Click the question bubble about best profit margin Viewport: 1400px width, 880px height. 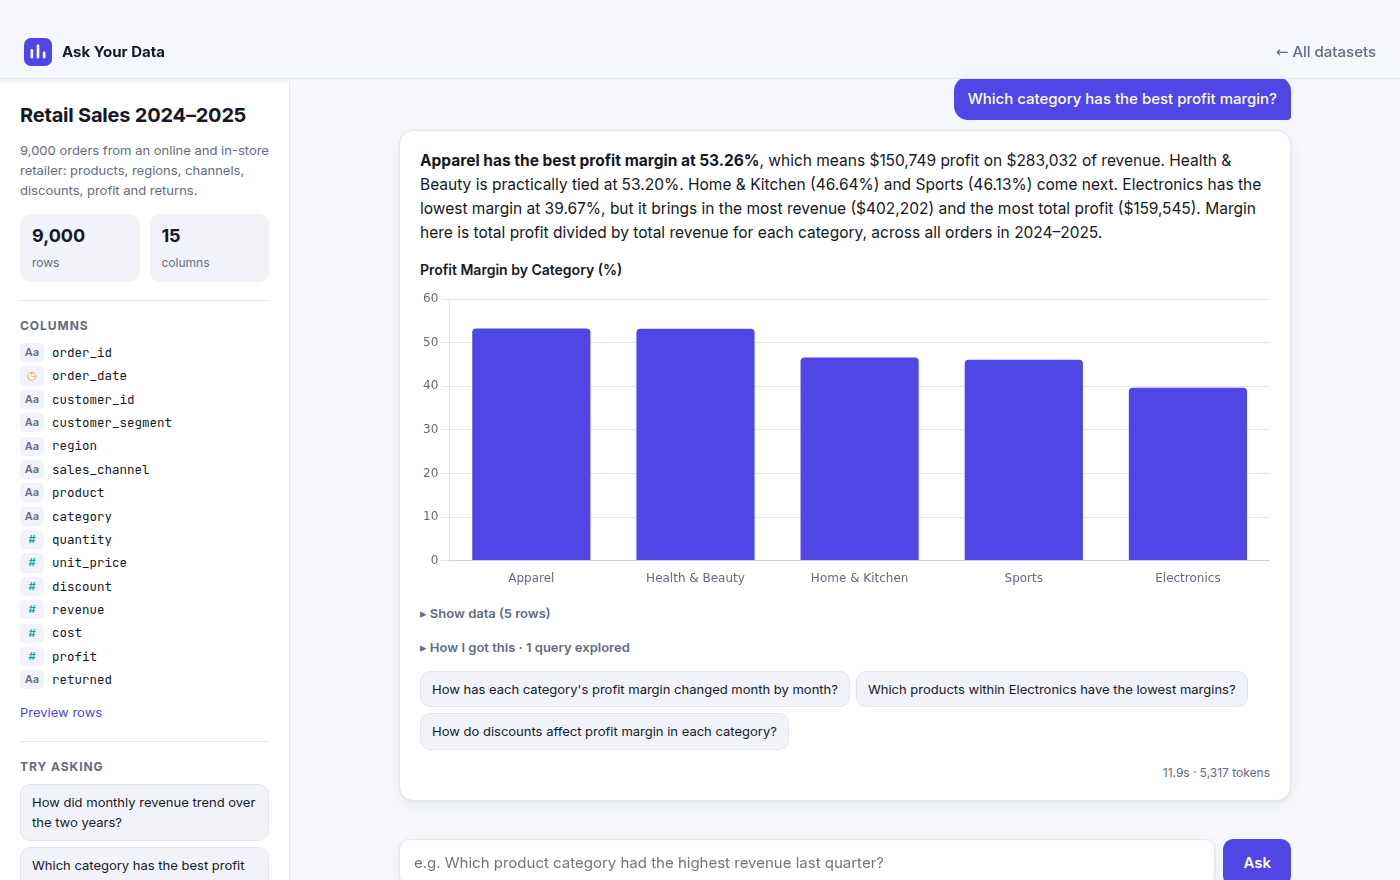(1122, 99)
